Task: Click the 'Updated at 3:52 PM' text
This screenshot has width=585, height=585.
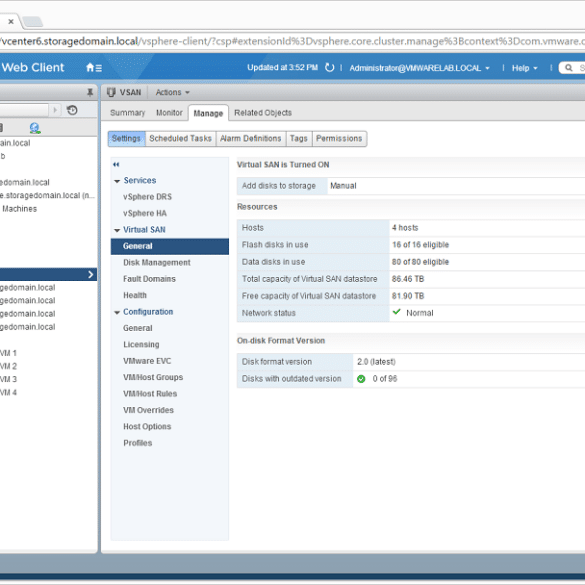Action: pyautogui.click(x=282, y=68)
